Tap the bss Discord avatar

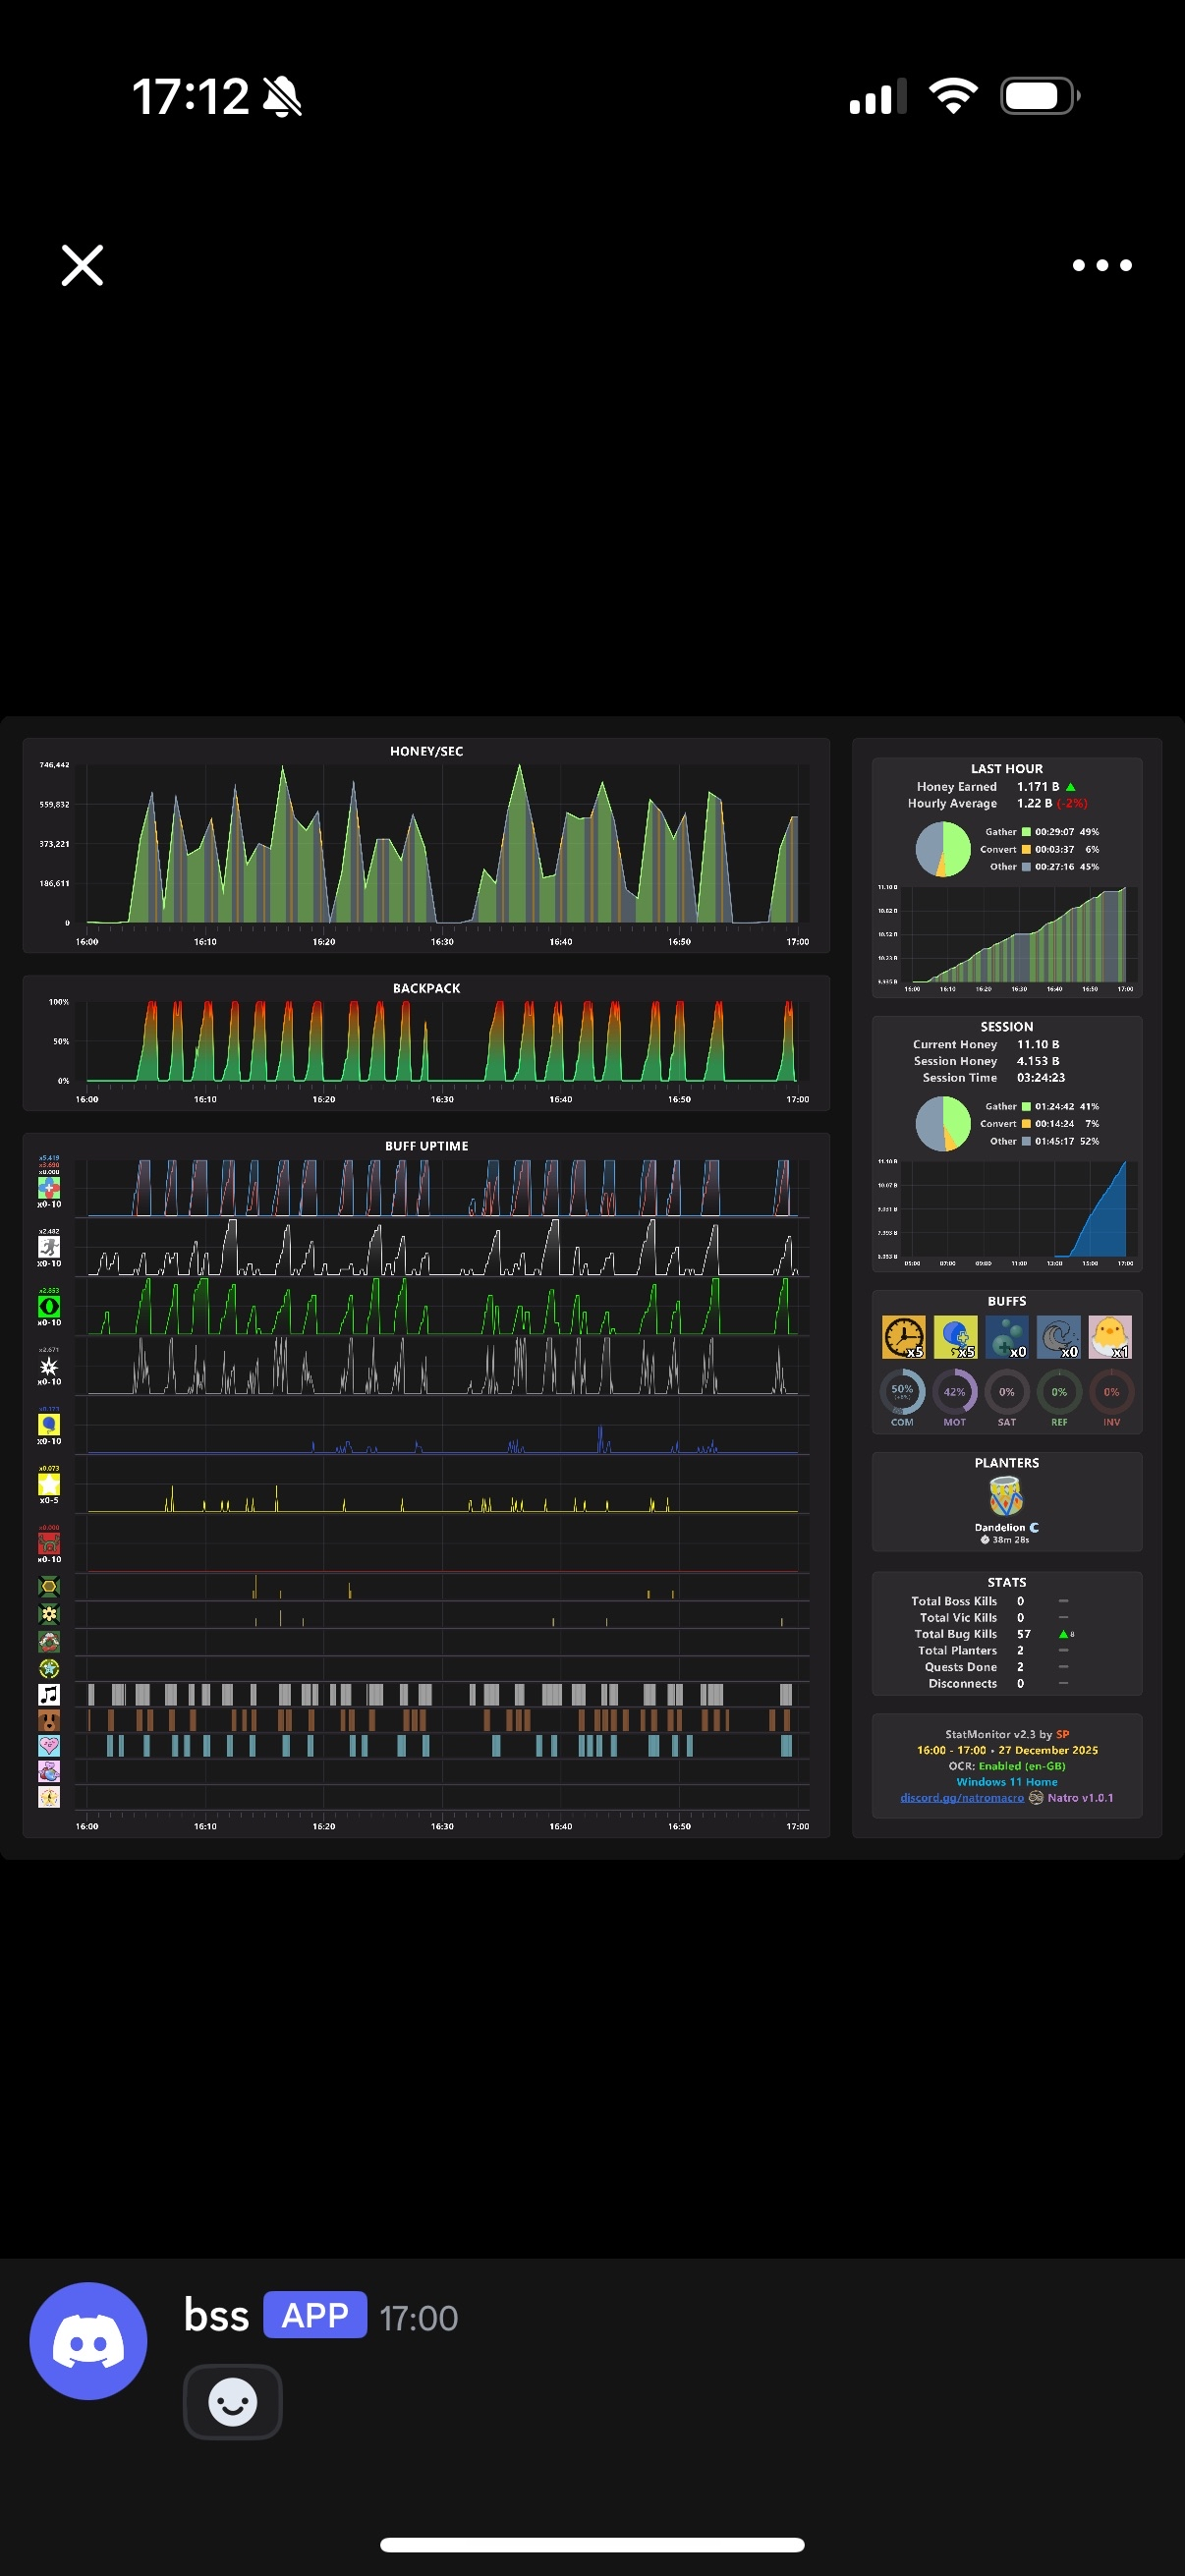tap(88, 2340)
